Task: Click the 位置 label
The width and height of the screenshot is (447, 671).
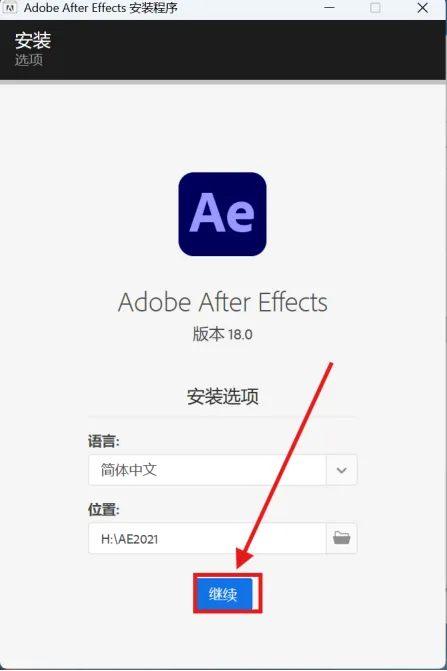Action: tap(104, 510)
